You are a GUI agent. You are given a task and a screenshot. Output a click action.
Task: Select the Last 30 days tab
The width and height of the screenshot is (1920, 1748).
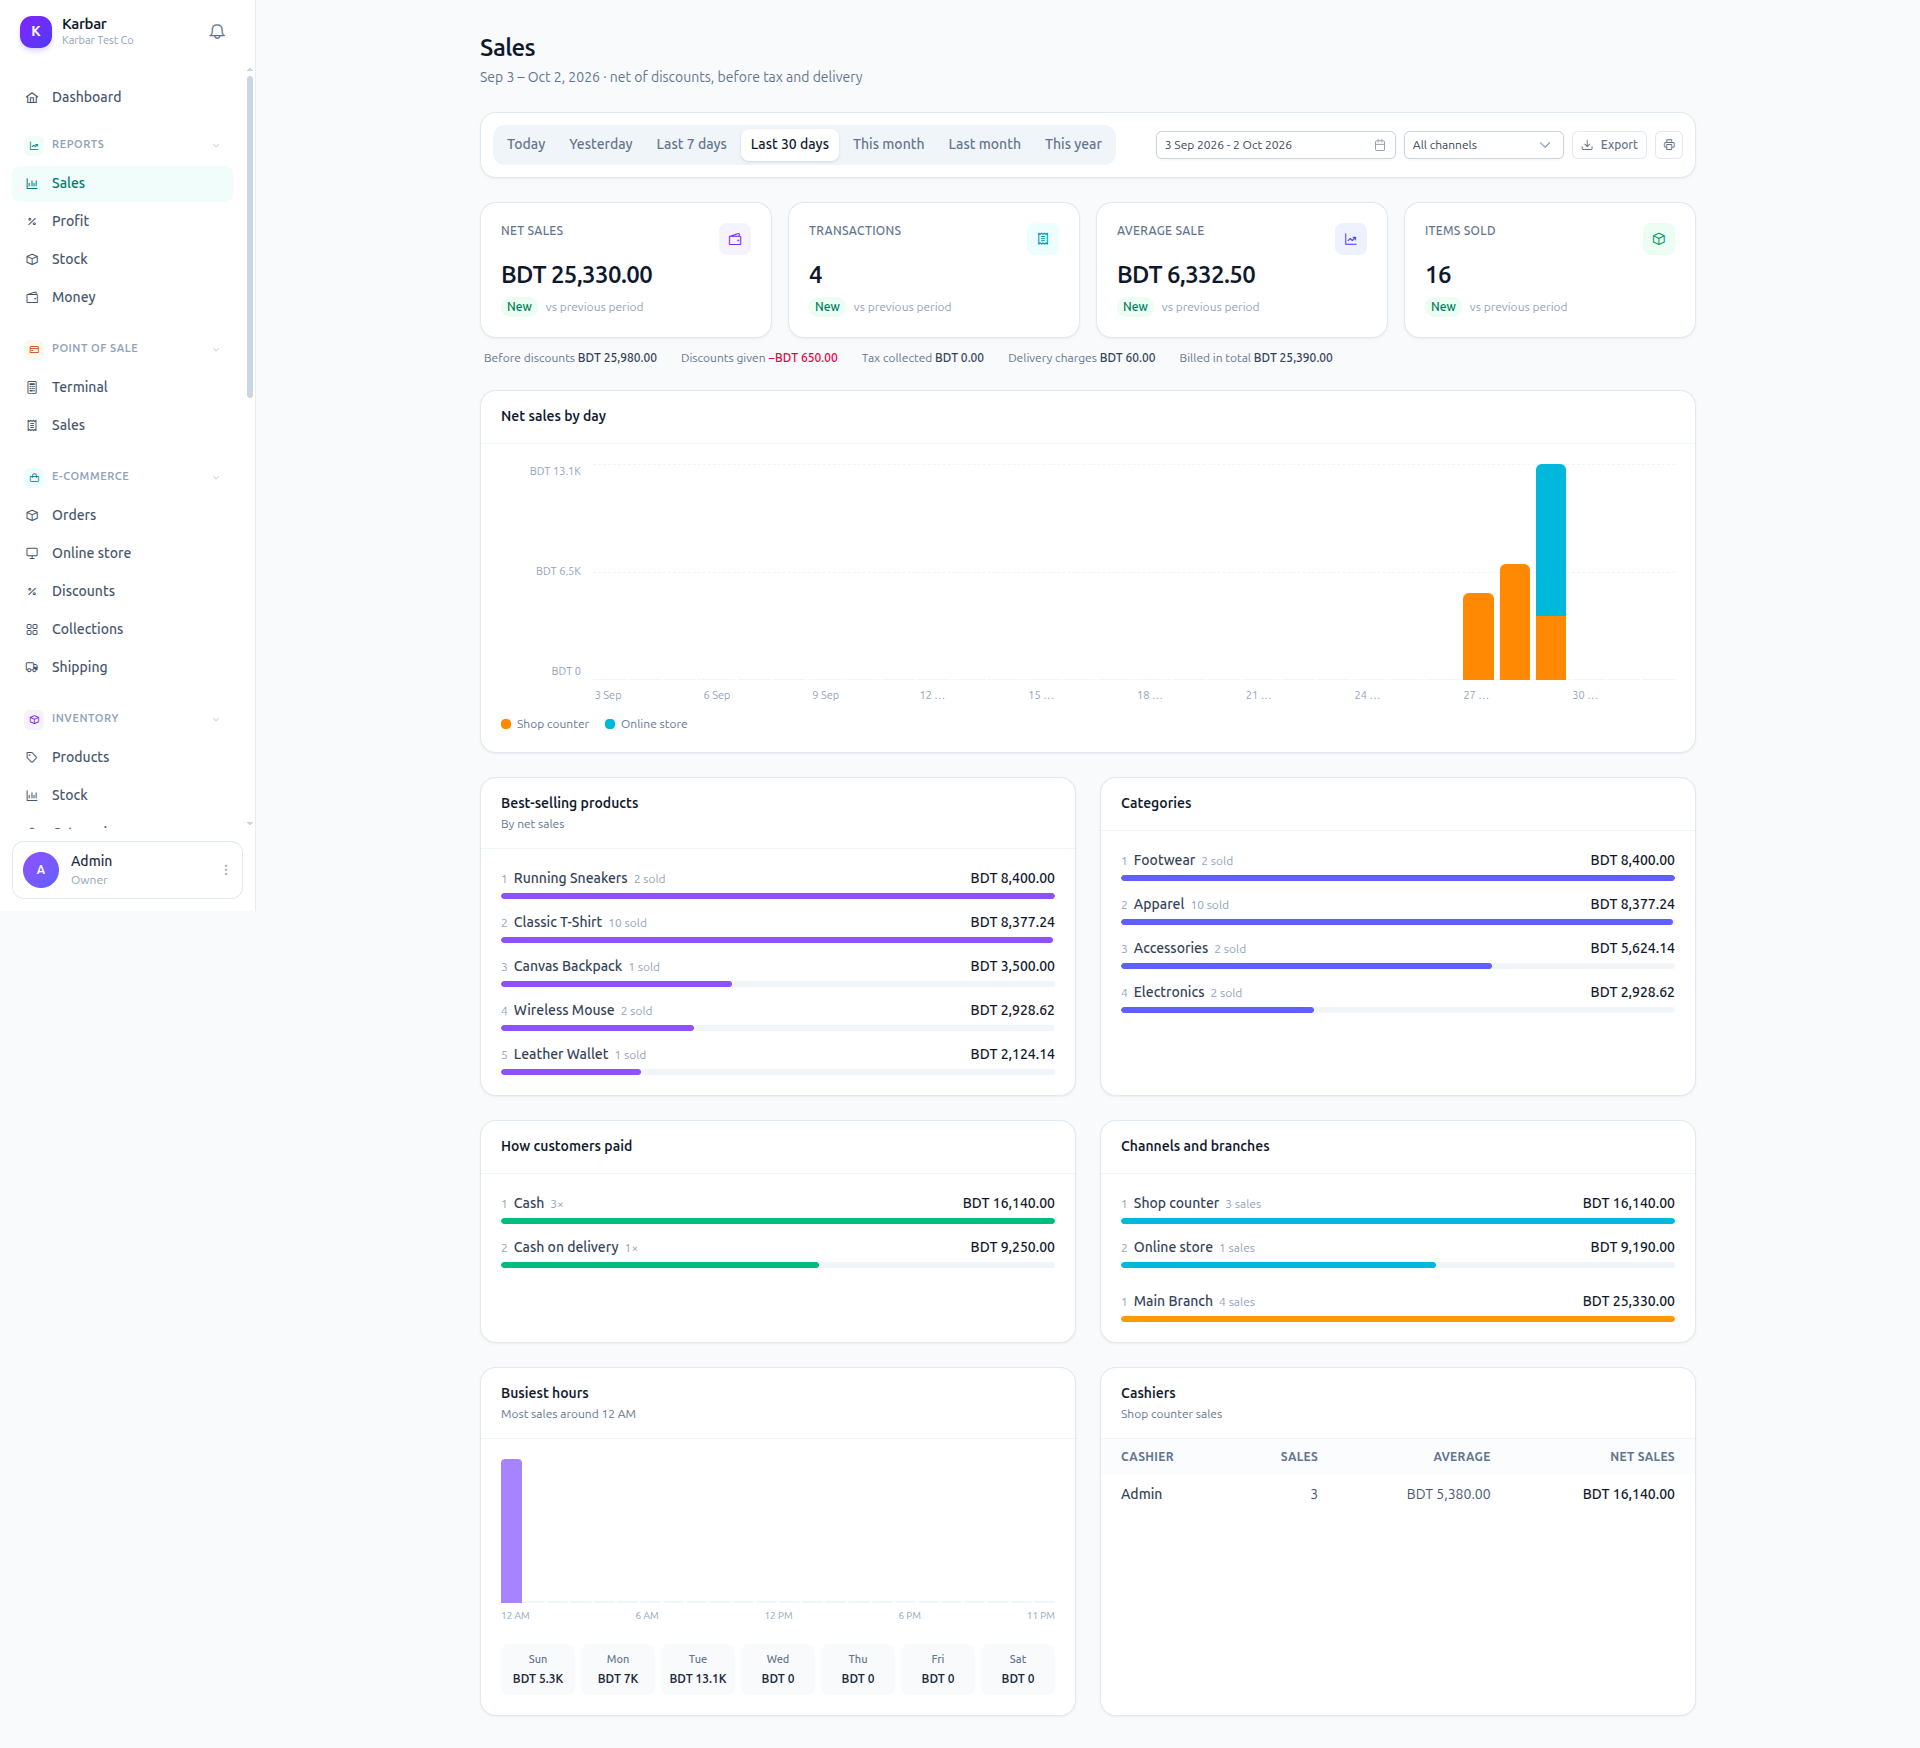pyautogui.click(x=790, y=144)
